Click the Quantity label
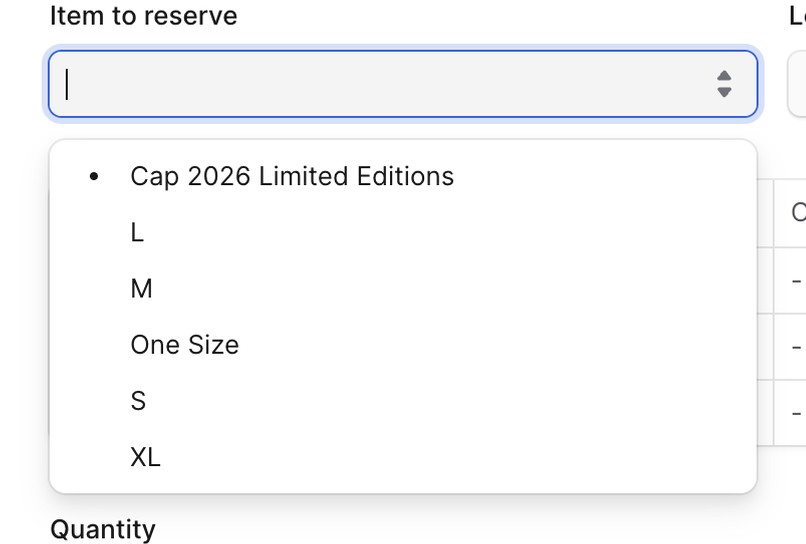The height and width of the screenshot is (544, 806). coord(103,529)
